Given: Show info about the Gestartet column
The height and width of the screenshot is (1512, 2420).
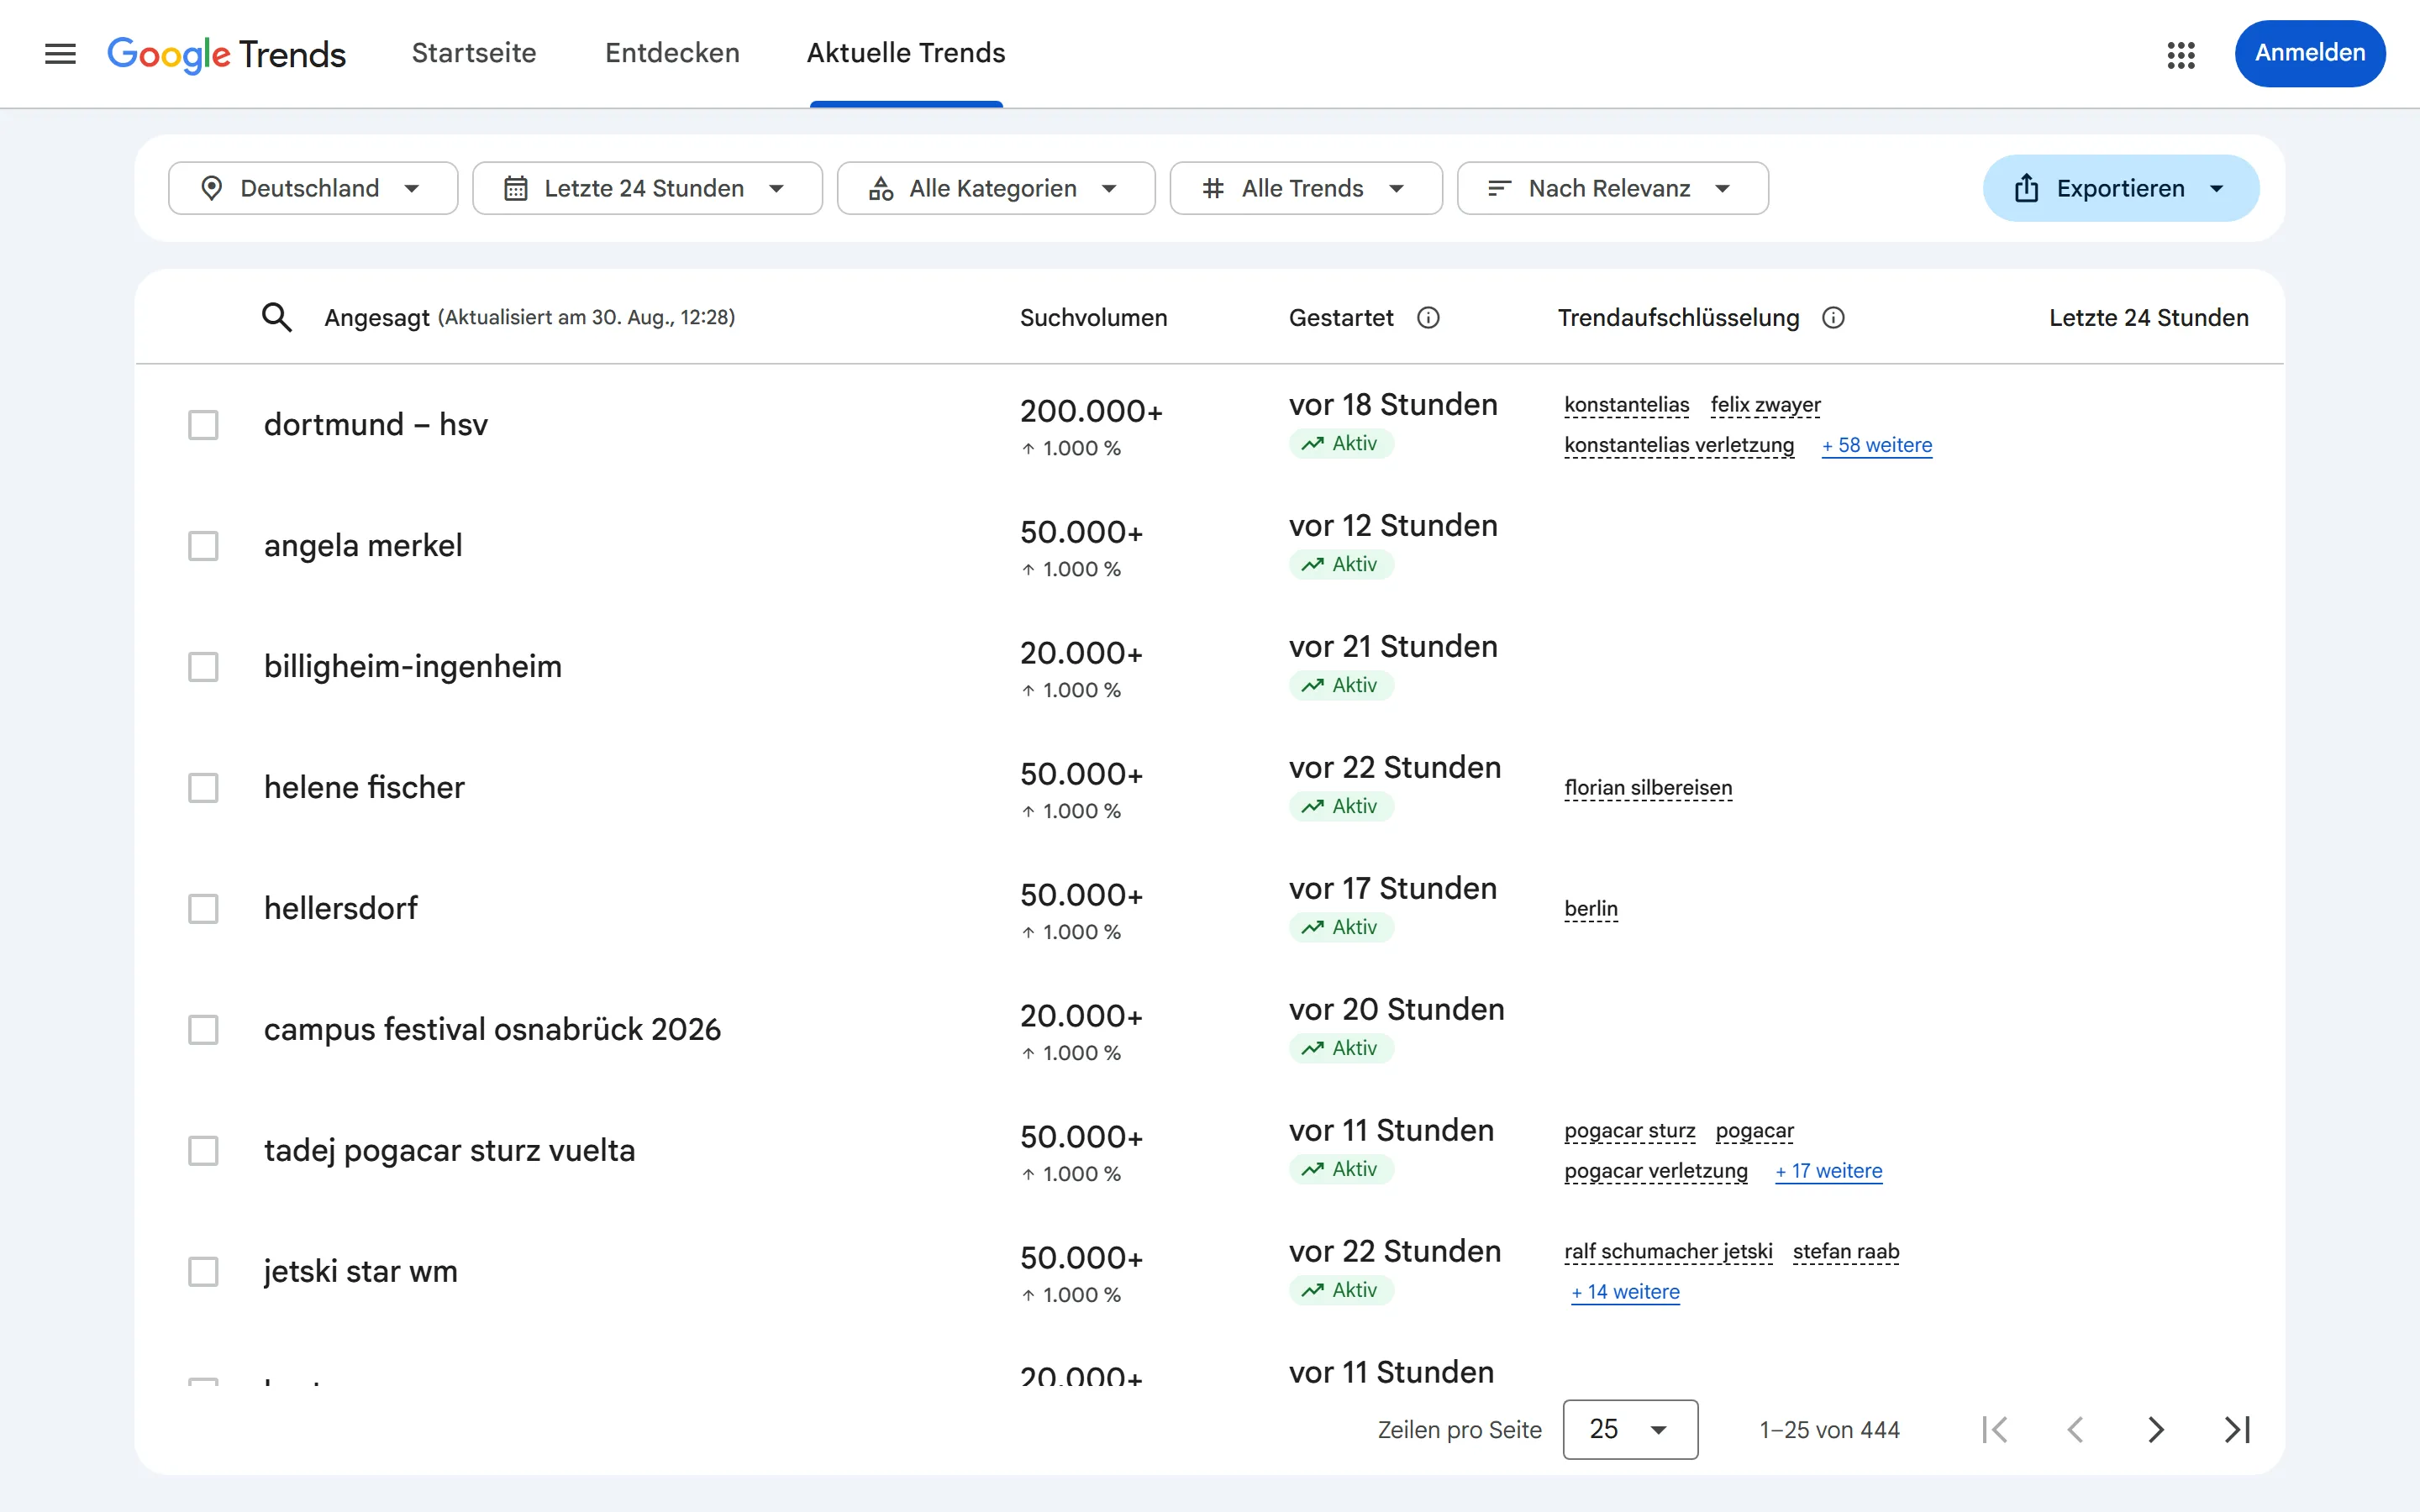Looking at the screenshot, I should 1428,317.
